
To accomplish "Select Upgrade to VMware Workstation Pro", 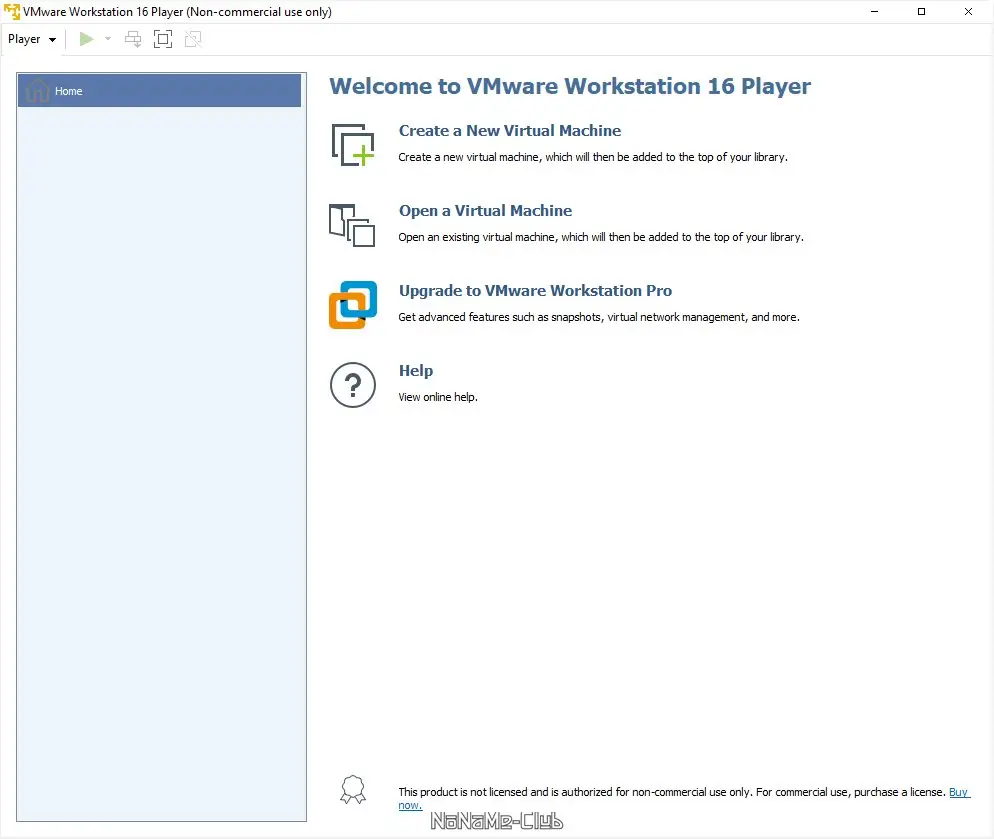I will [x=535, y=290].
